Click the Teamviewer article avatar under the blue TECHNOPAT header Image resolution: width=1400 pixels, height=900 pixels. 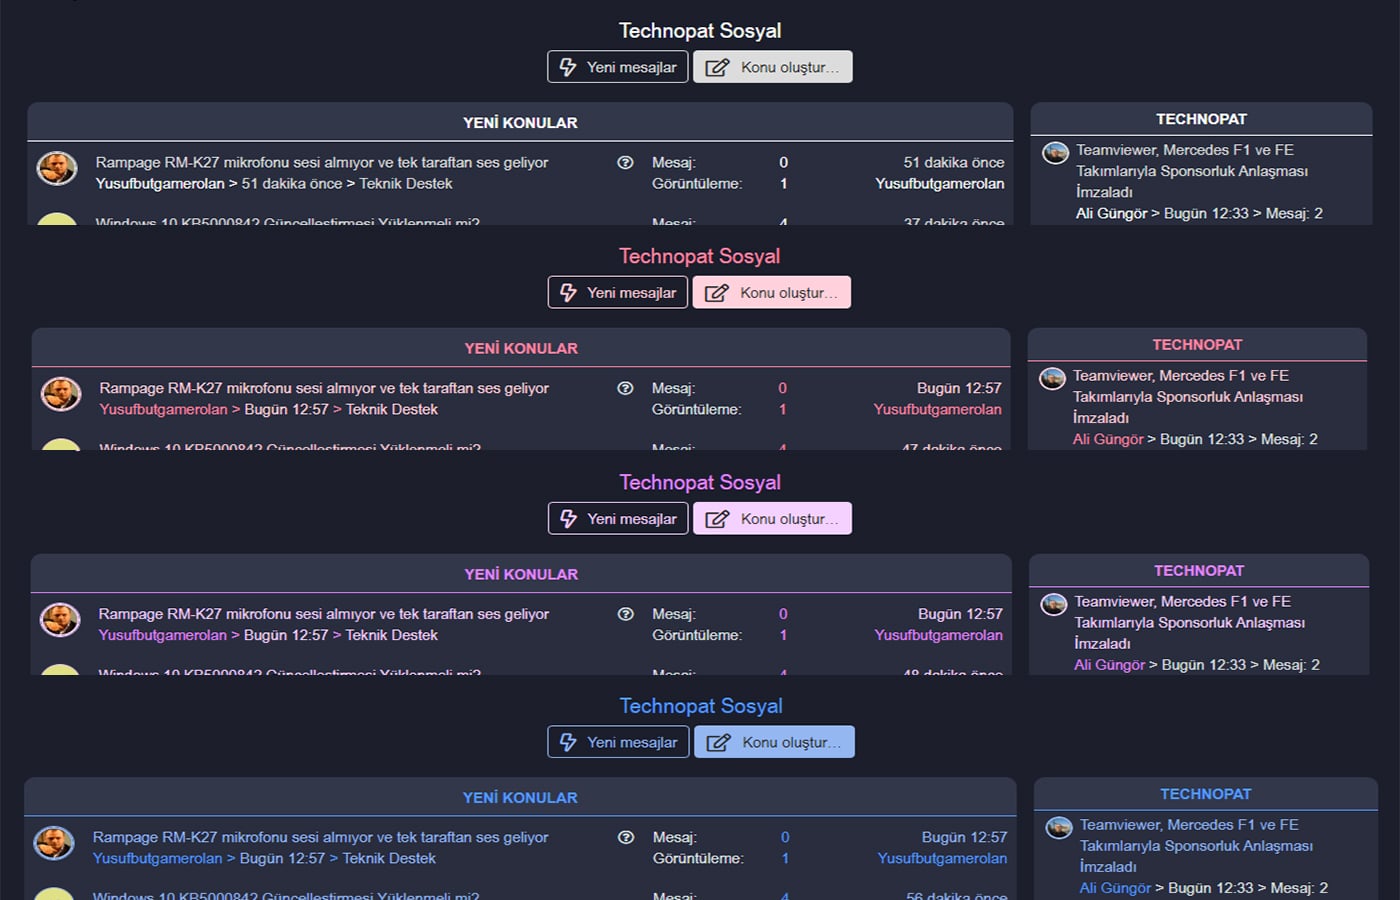point(1059,828)
